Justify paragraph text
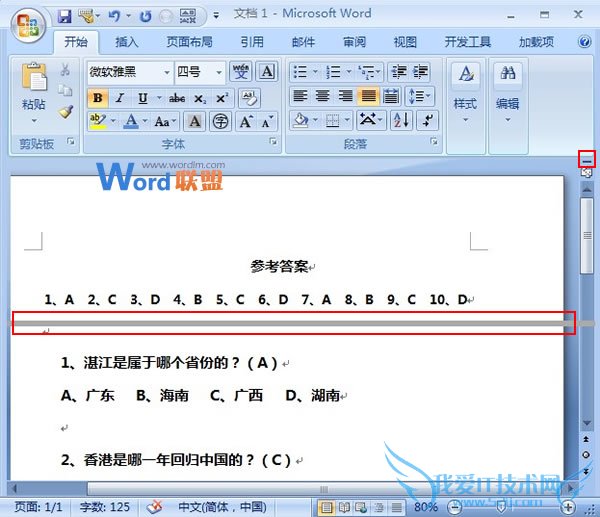Screen dimensions: 600x517 tap(368, 96)
